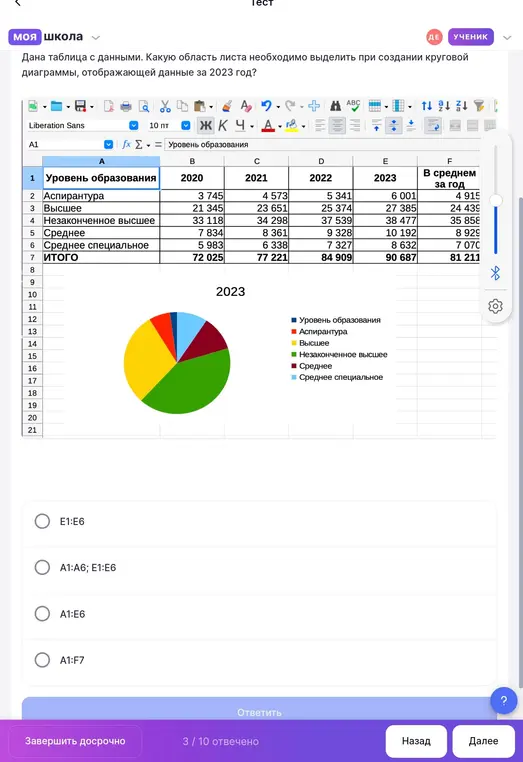The height and width of the screenshot is (762, 523).
Task: Click the Моя школа logo
Action: (46, 37)
